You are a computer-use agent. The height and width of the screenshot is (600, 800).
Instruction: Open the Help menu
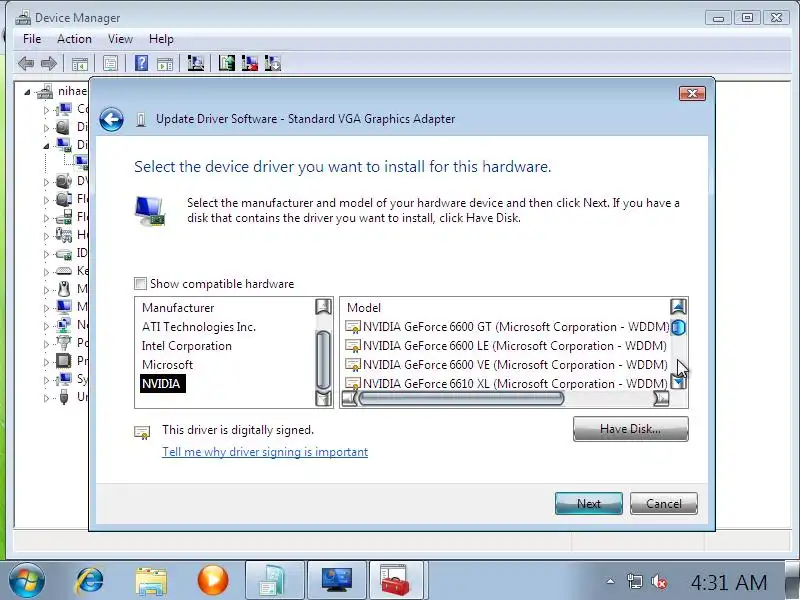coord(161,39)
